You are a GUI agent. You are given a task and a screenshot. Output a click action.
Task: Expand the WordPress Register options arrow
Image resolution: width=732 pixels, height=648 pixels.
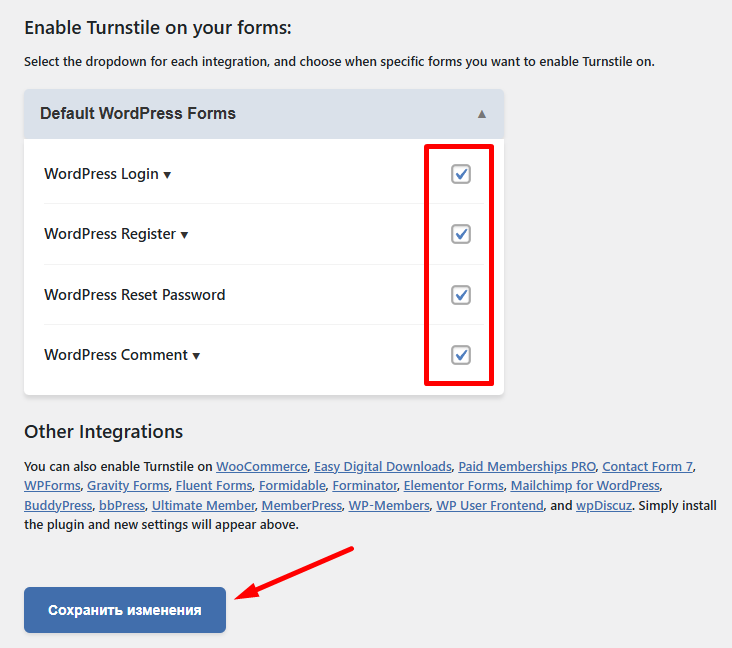point(184,235)
